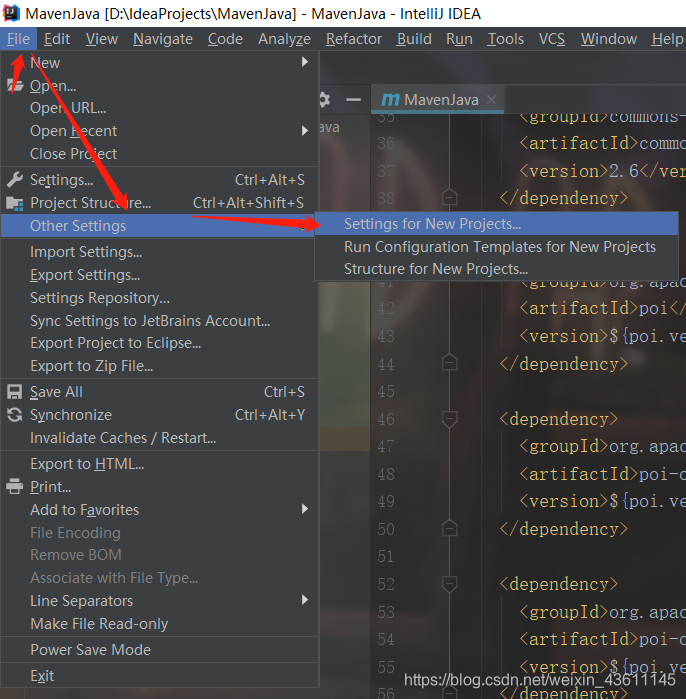This screenshot has height=699, width=686.
Task: Select Export to HTML...
Action: [x=160, y=464]
